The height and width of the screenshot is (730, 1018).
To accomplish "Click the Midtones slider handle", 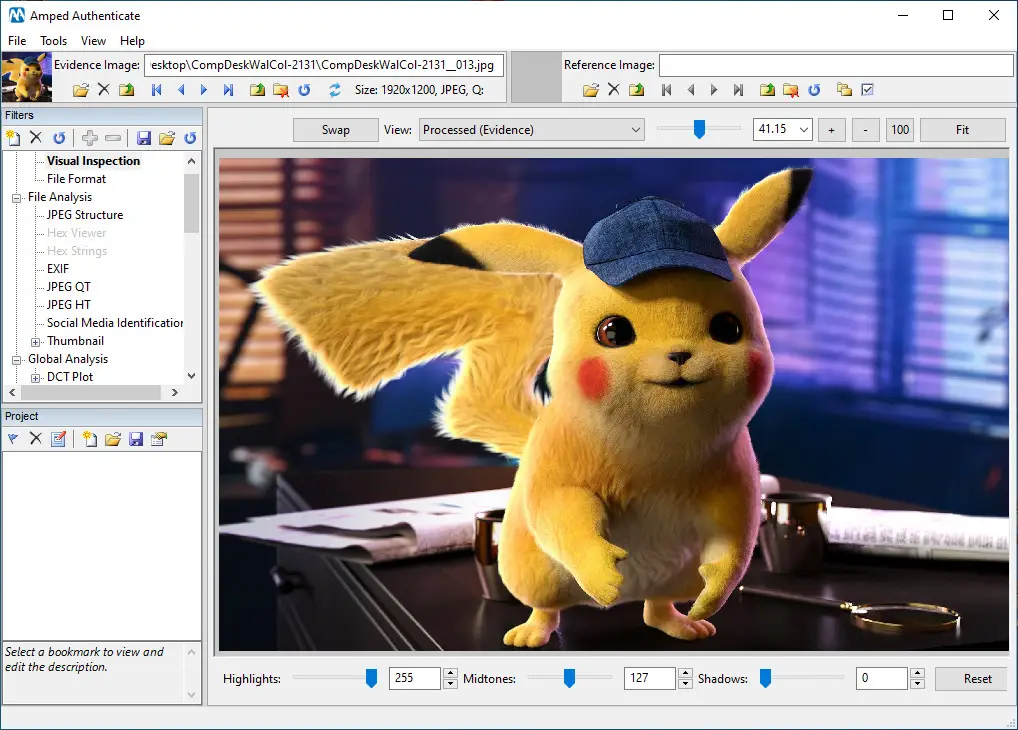I will (x=569, y=678).
